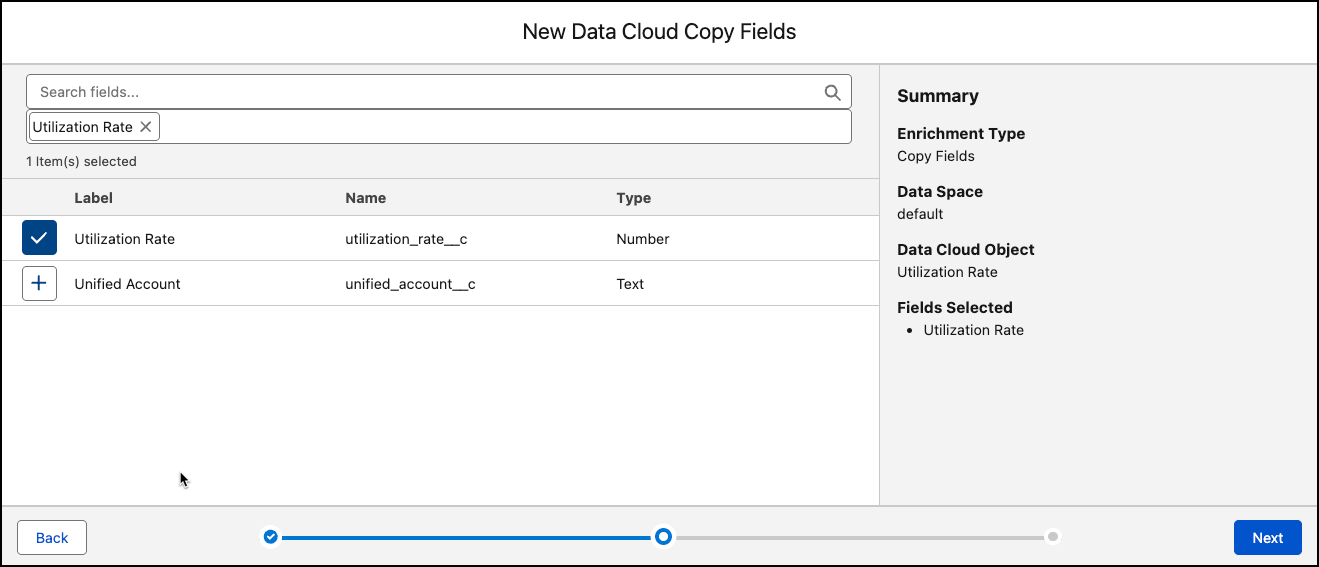Click the completed first step checkmark
Image resolution: width=1319 pixels, height=567 pixels.
tap(270, 537)
